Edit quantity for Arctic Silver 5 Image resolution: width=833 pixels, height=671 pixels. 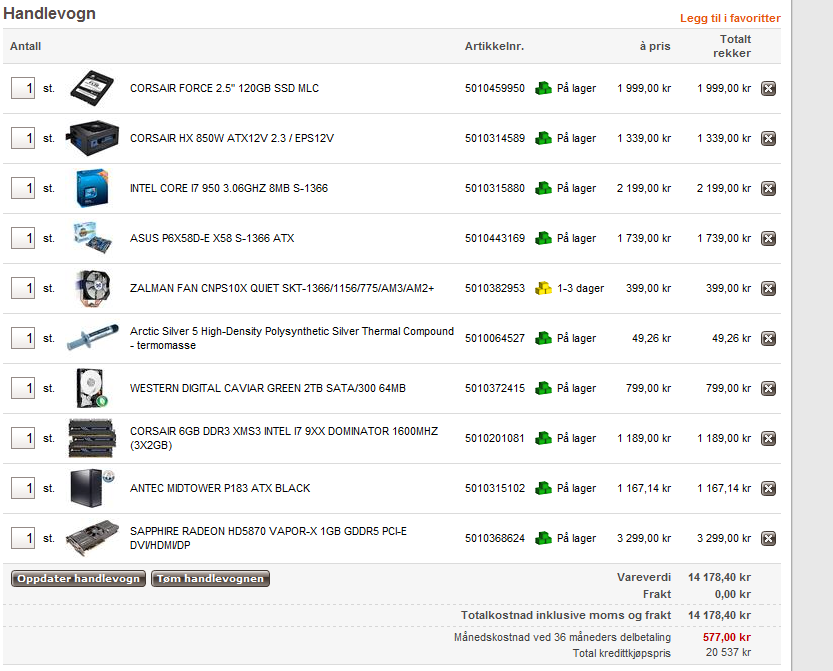tap(23, 338)
